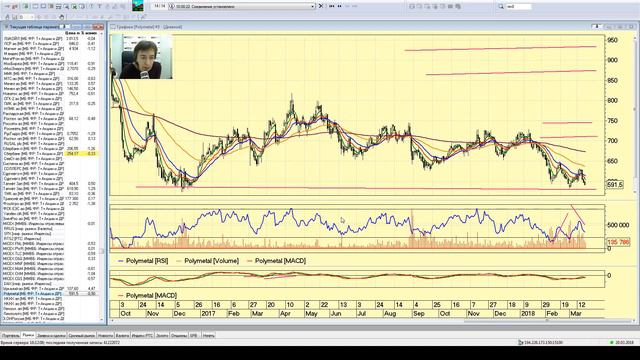Open the Золото tab
640x360 pixels.
(x=162, y=336)
